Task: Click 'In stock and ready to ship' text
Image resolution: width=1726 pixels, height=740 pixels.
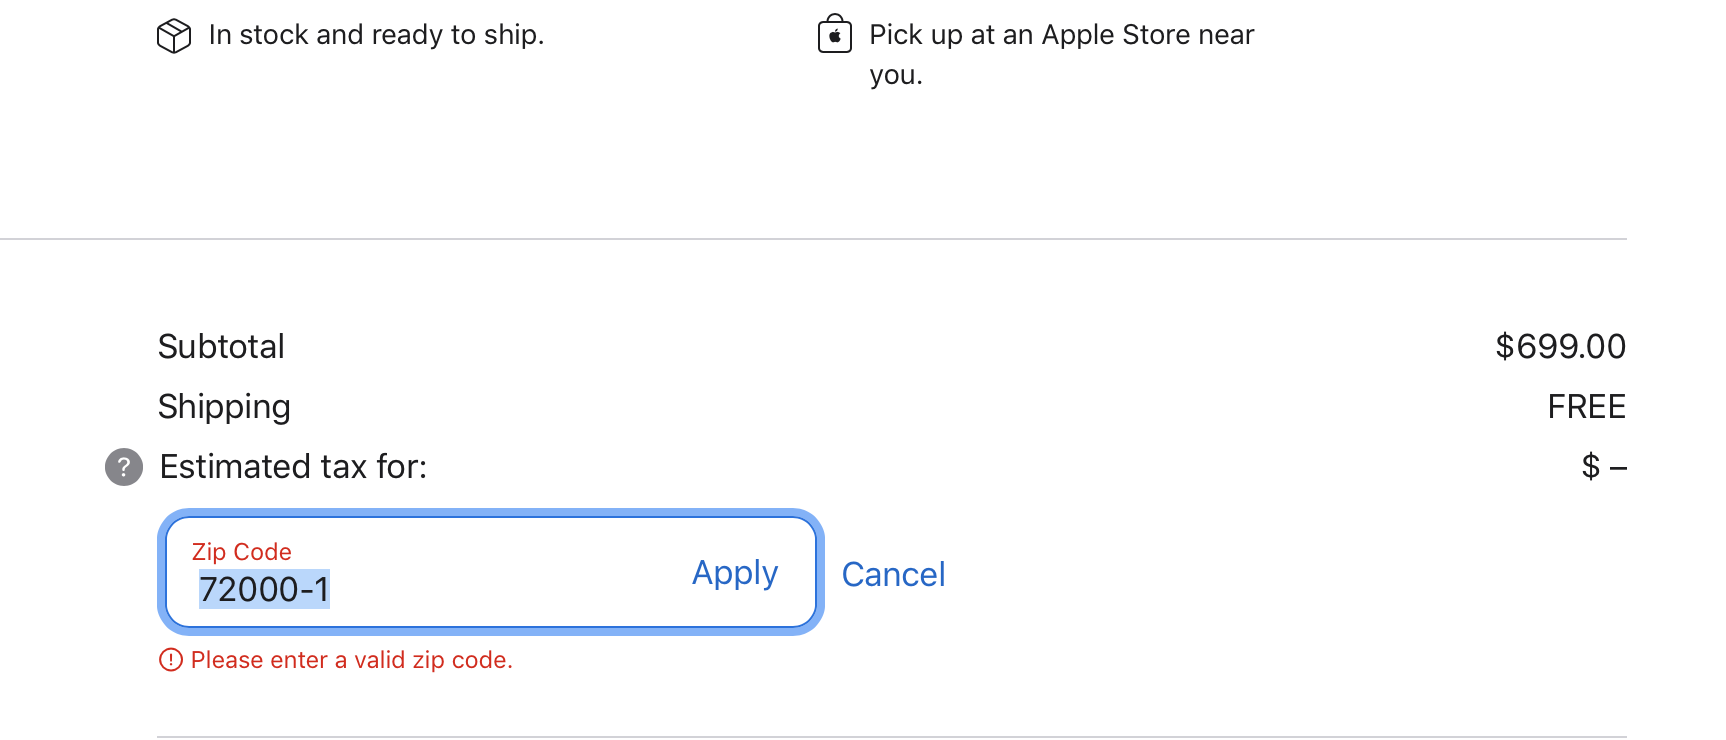Action: coord(376,35)
